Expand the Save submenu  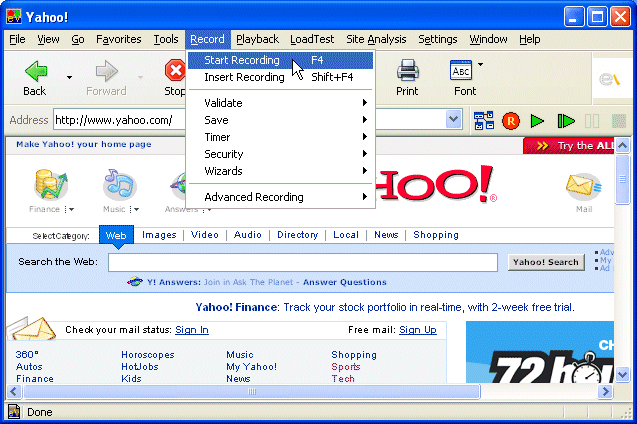click(280, 120)
